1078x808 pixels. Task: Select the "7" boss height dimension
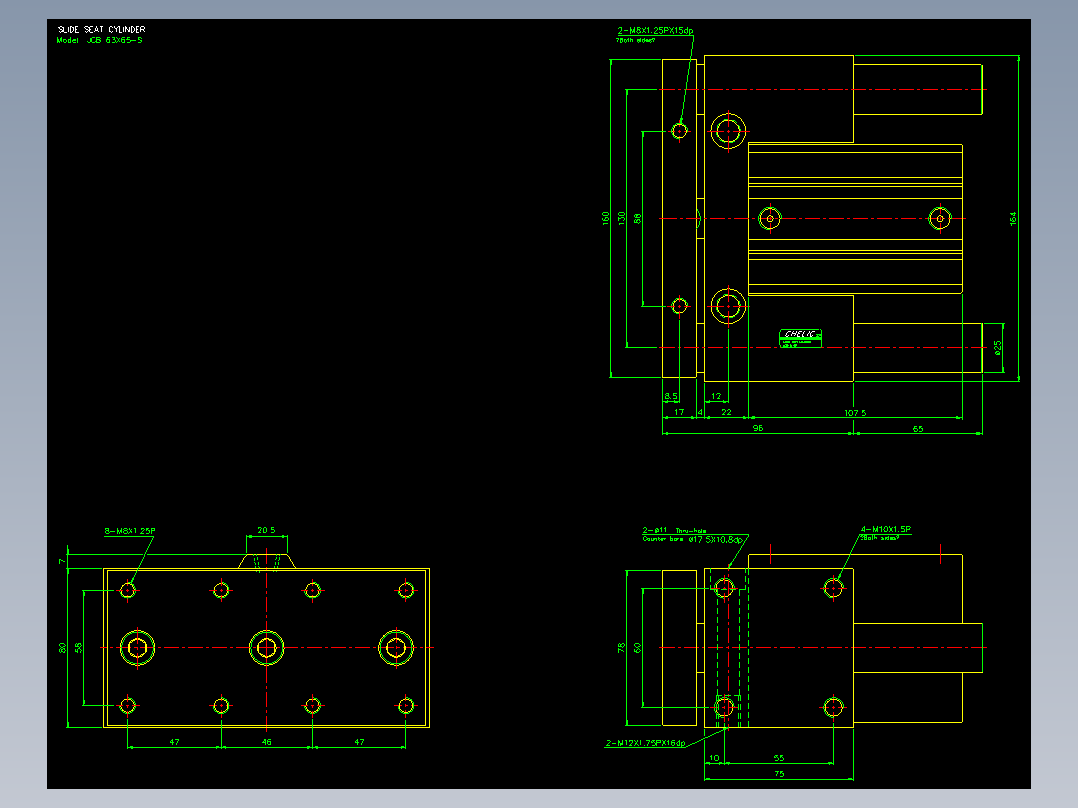point(62,561)
